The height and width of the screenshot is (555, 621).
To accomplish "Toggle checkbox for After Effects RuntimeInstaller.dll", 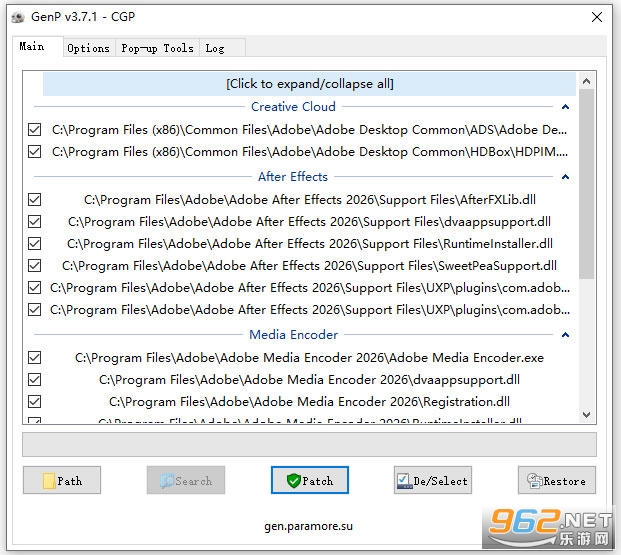I will coord(34,243).
